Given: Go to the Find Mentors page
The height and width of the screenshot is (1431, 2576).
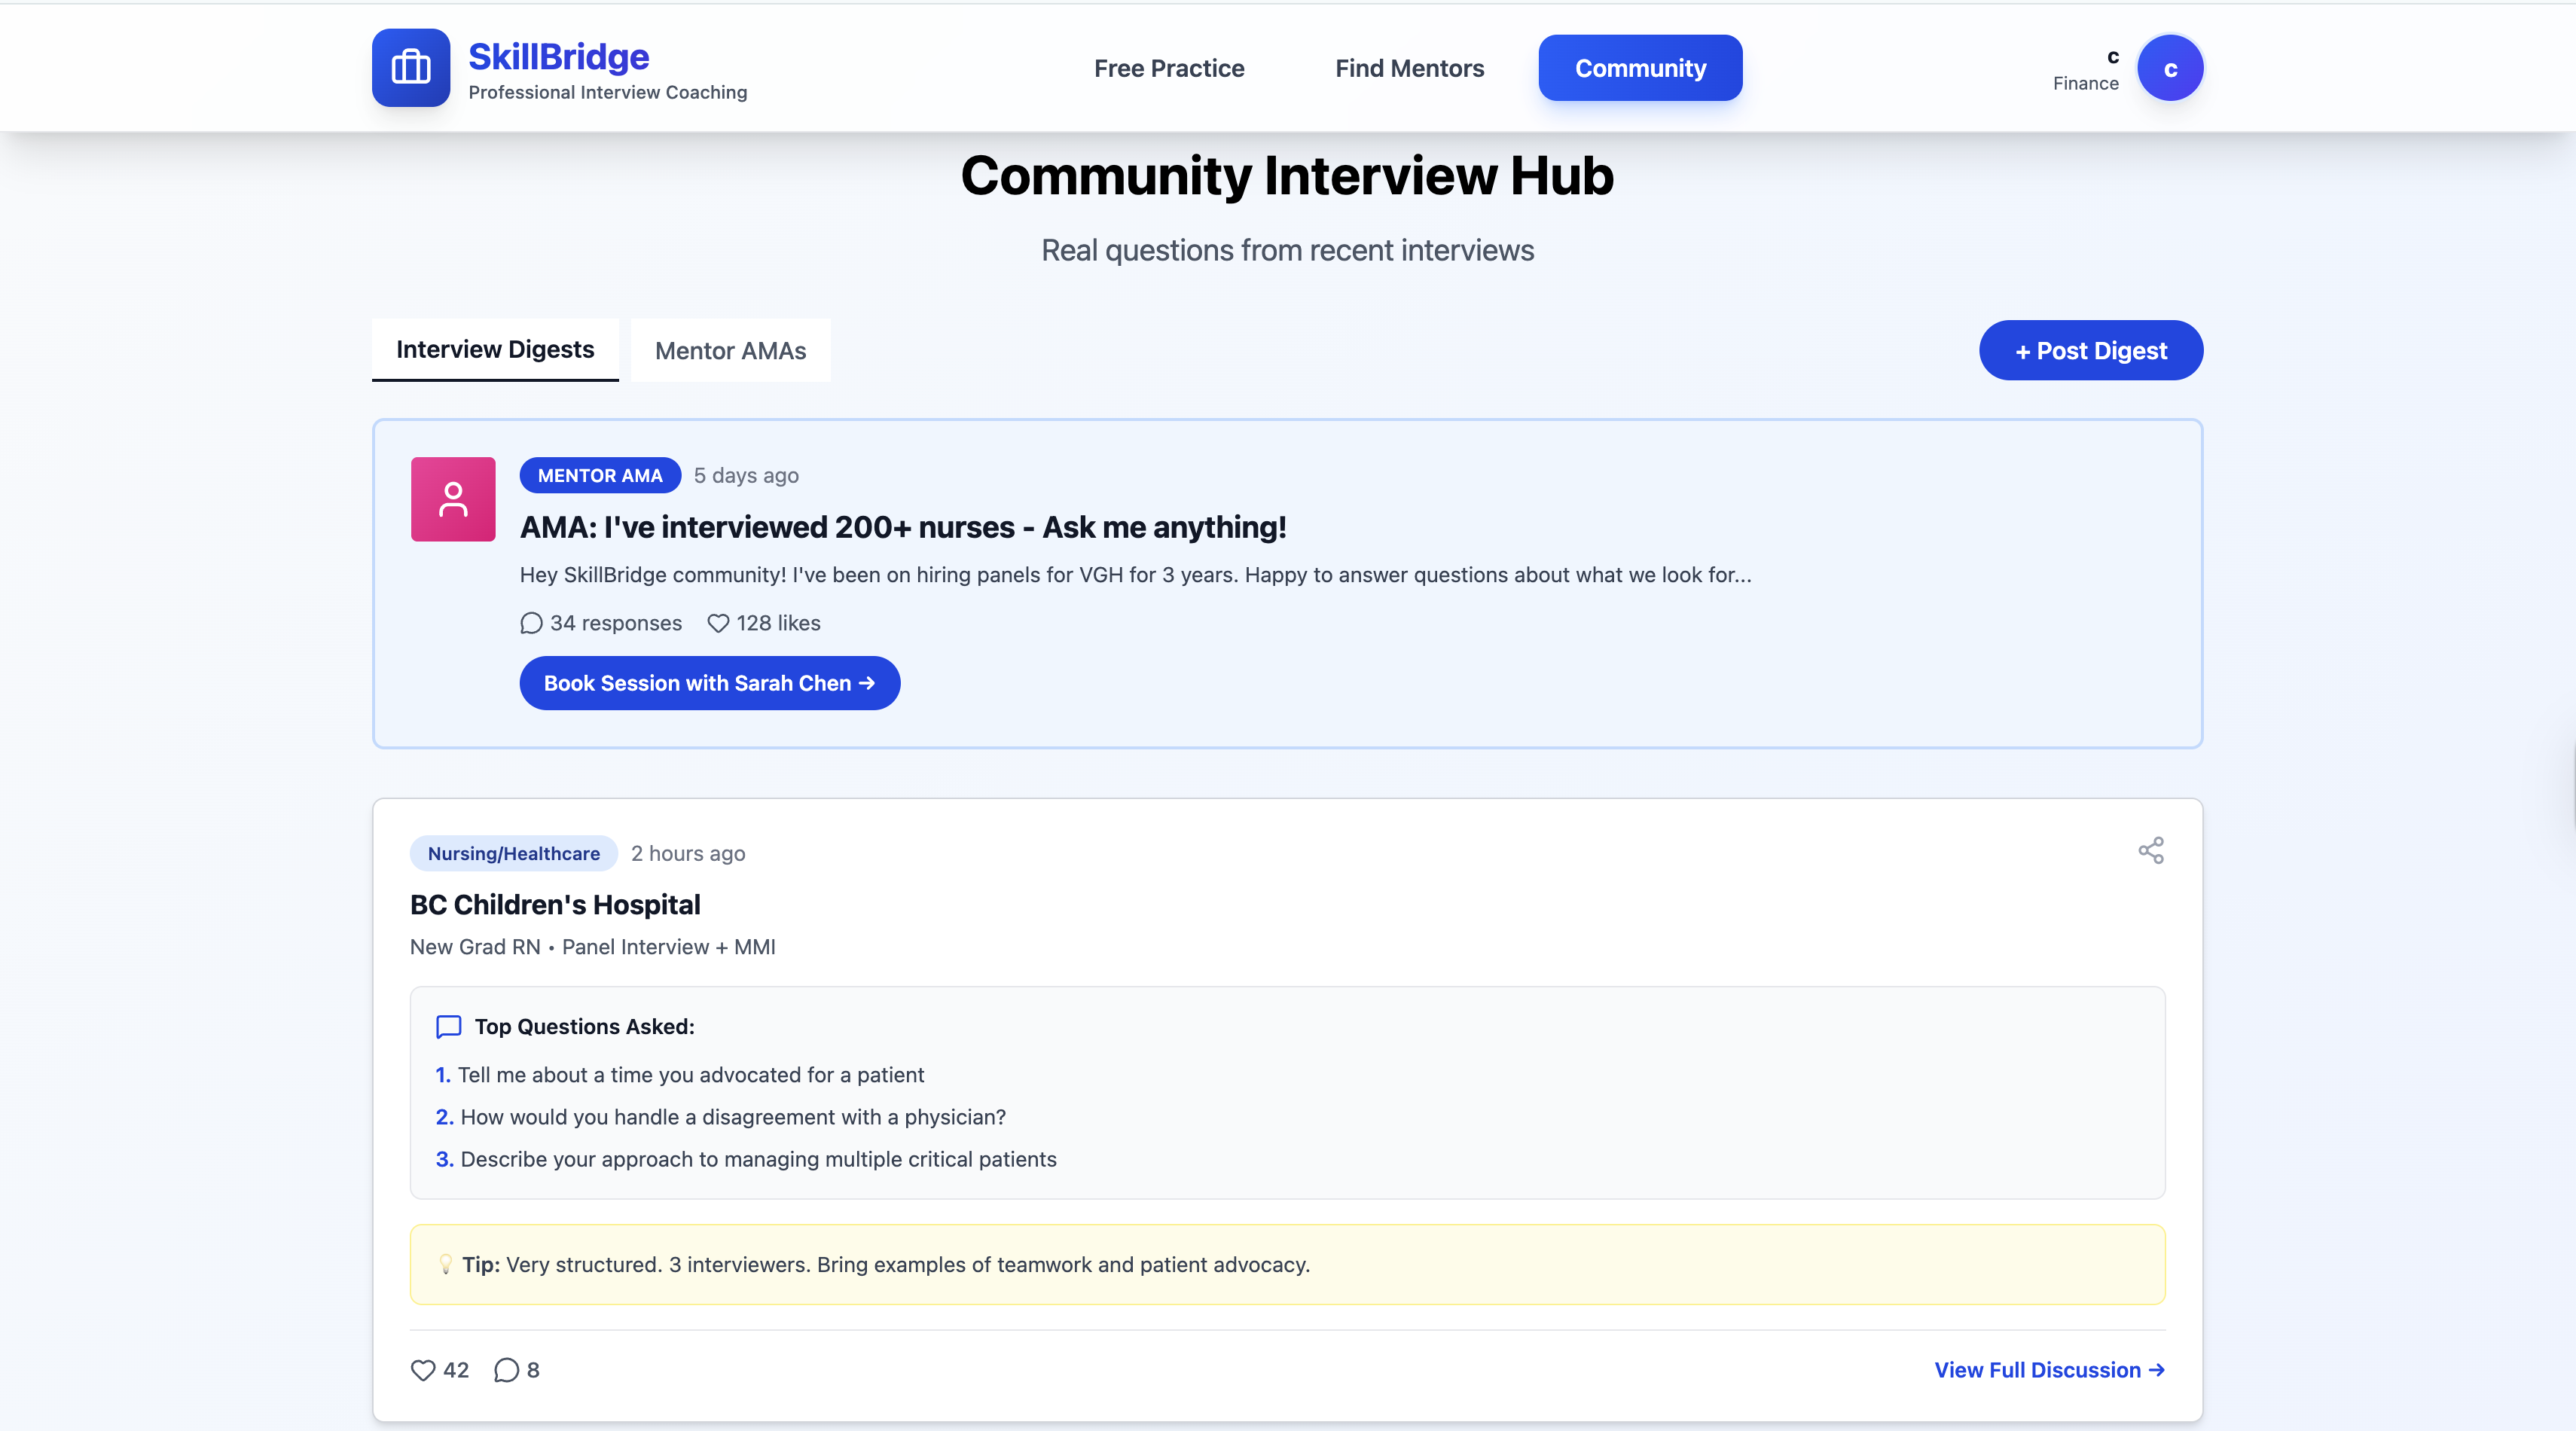Looking at the screenshot, I should (1409, 68).
